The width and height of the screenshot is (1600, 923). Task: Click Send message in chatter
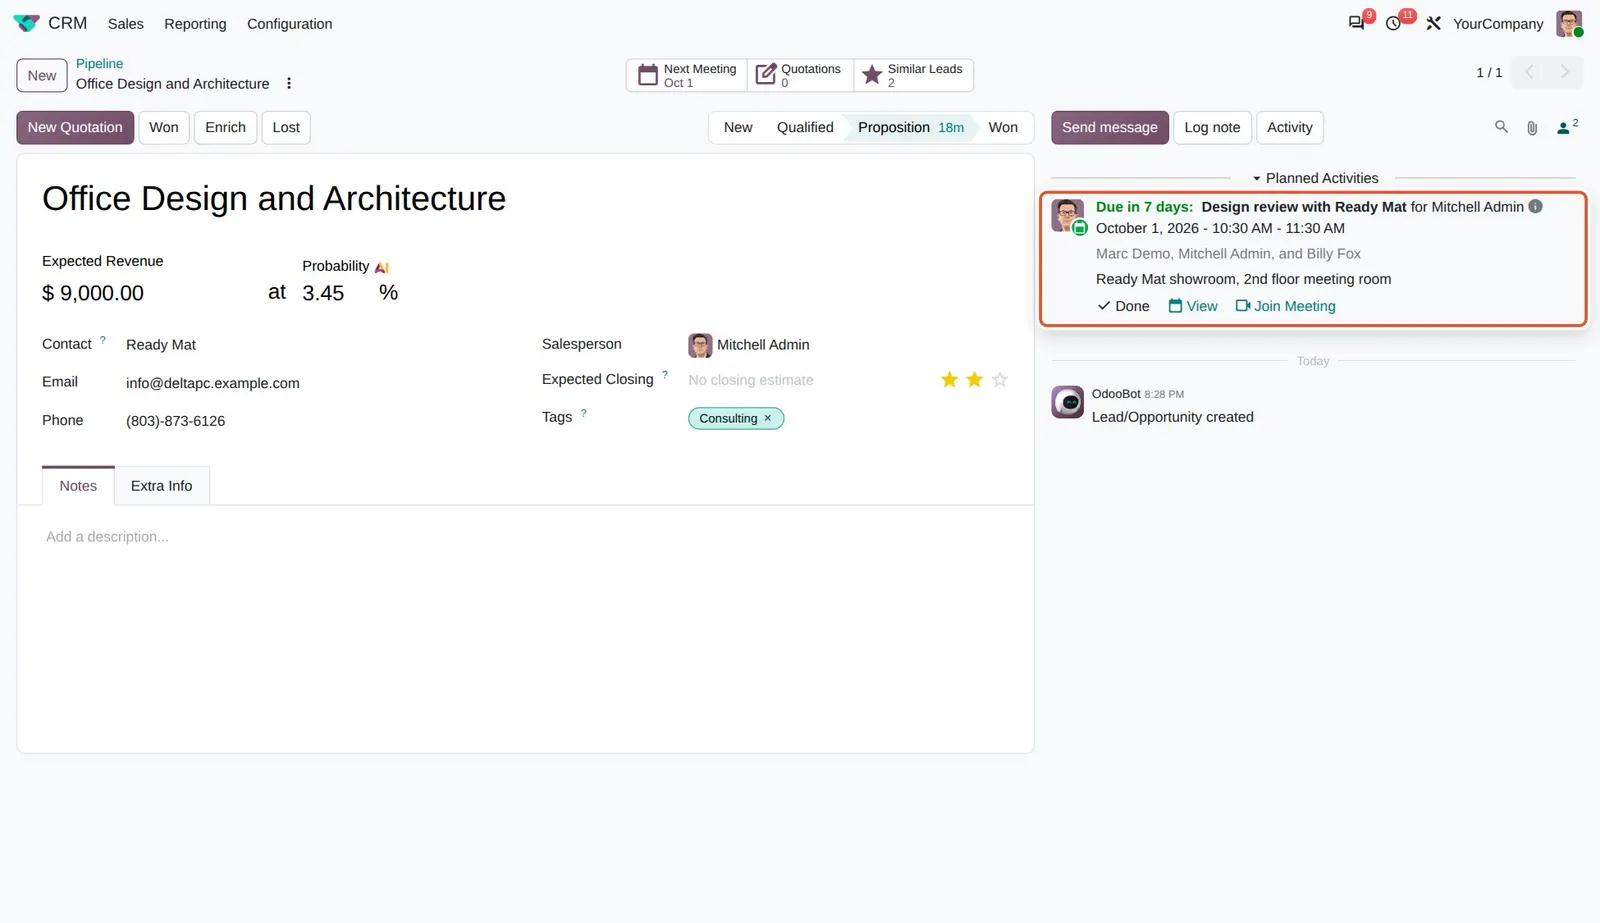[1110, 127]
